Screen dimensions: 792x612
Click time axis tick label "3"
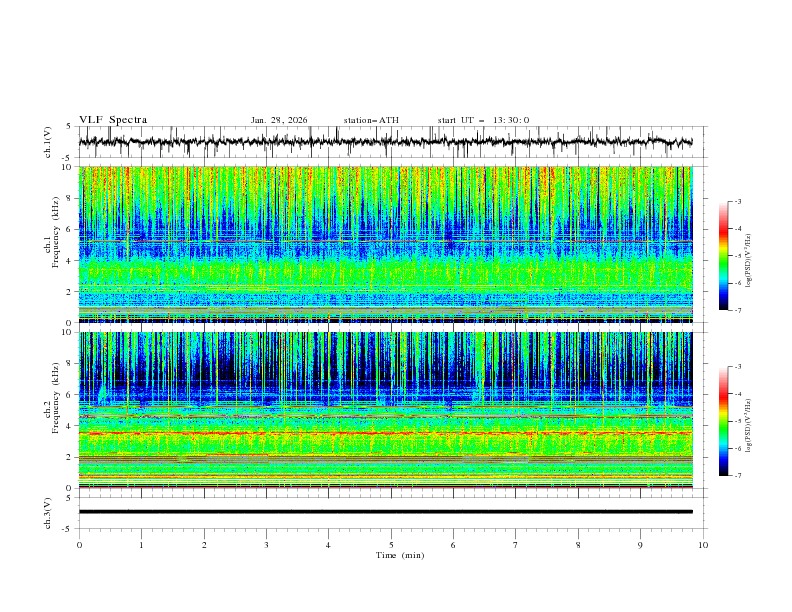pyautogui.click(x=266, y=545)
